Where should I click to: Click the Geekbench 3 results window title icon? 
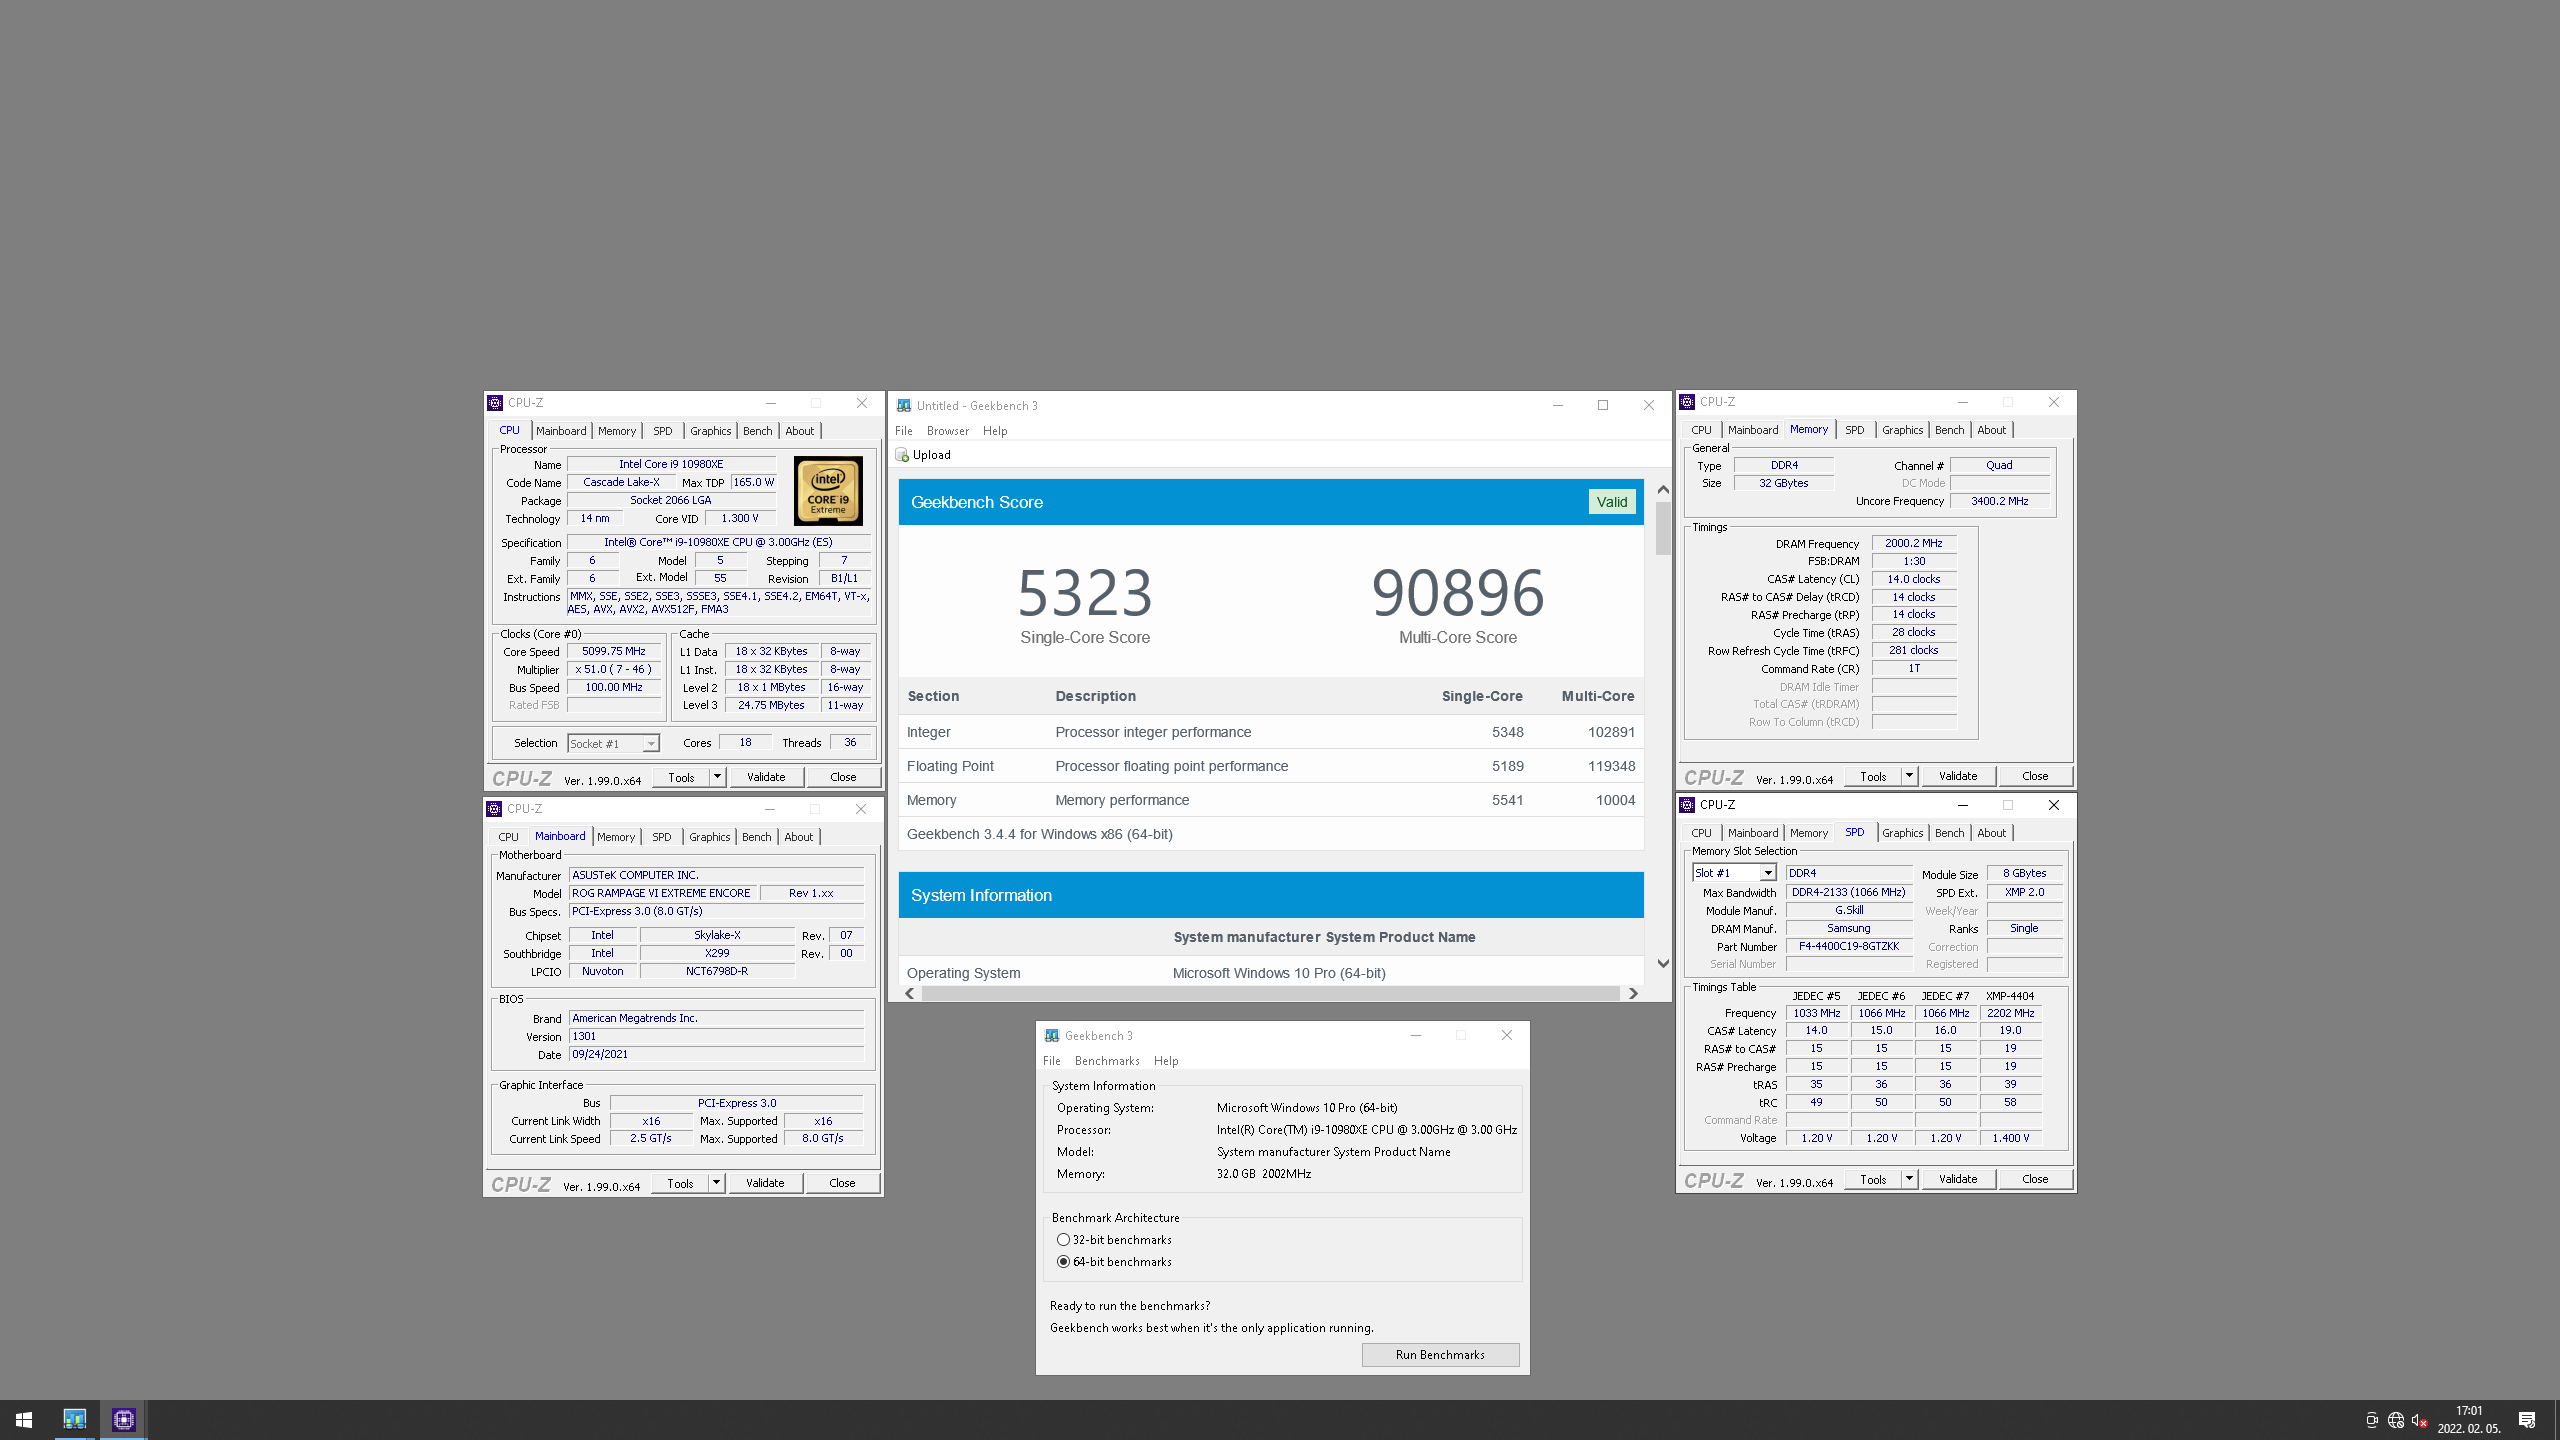click(904, 405)
